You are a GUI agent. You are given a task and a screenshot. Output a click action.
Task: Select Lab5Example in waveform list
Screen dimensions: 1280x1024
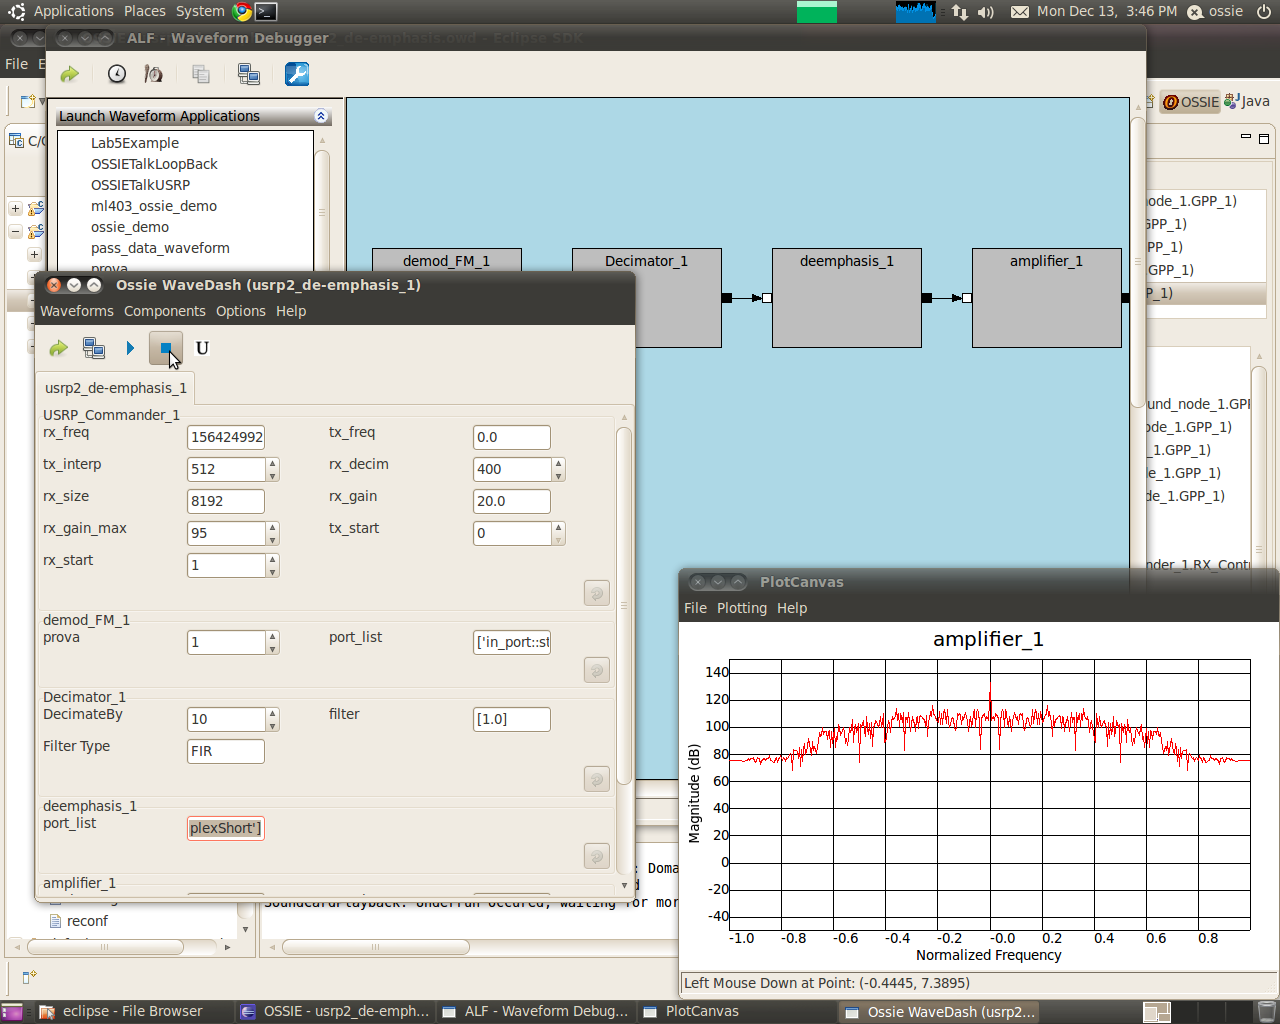[x=135, y=143]
